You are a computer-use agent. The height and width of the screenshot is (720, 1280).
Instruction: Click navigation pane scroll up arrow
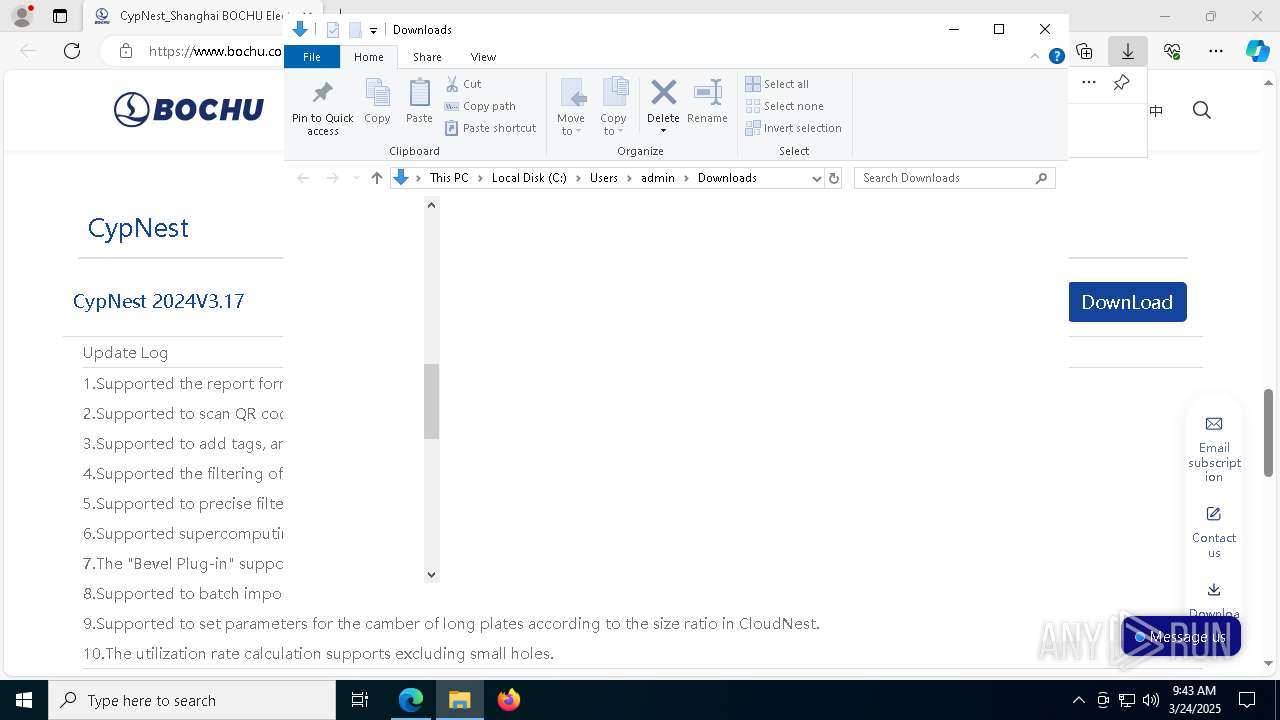(432, 205)
